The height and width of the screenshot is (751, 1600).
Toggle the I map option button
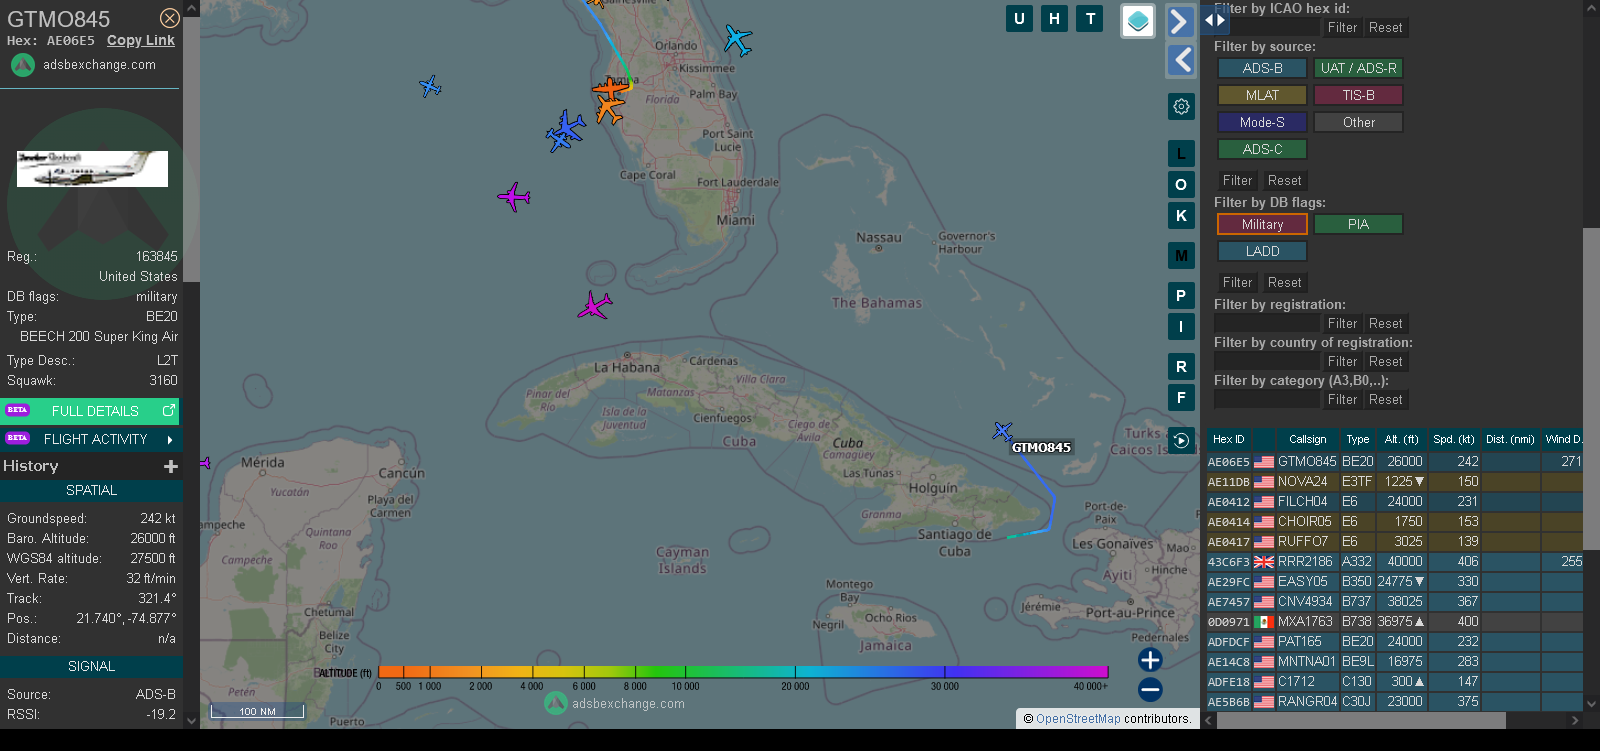tap(1181, 327)
